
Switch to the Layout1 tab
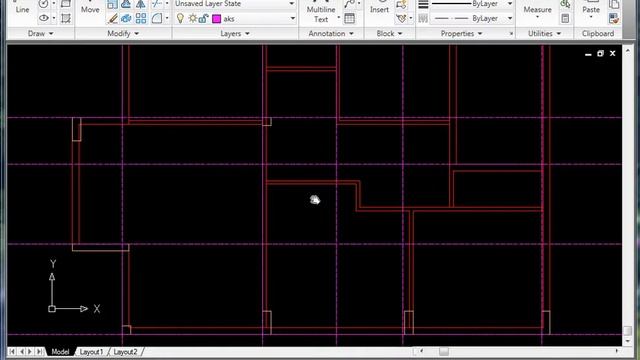[91, 351]
